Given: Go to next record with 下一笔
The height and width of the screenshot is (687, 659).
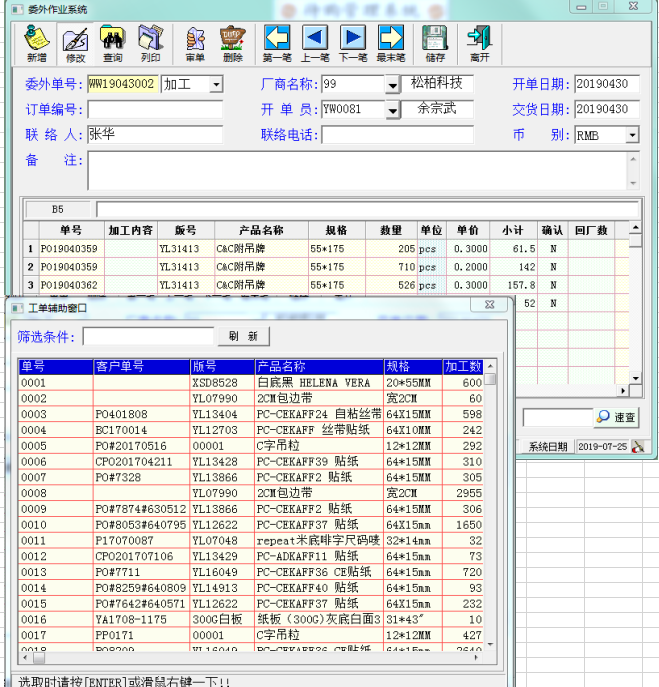Looking at the screenshot, I should (x=353, y=44).
